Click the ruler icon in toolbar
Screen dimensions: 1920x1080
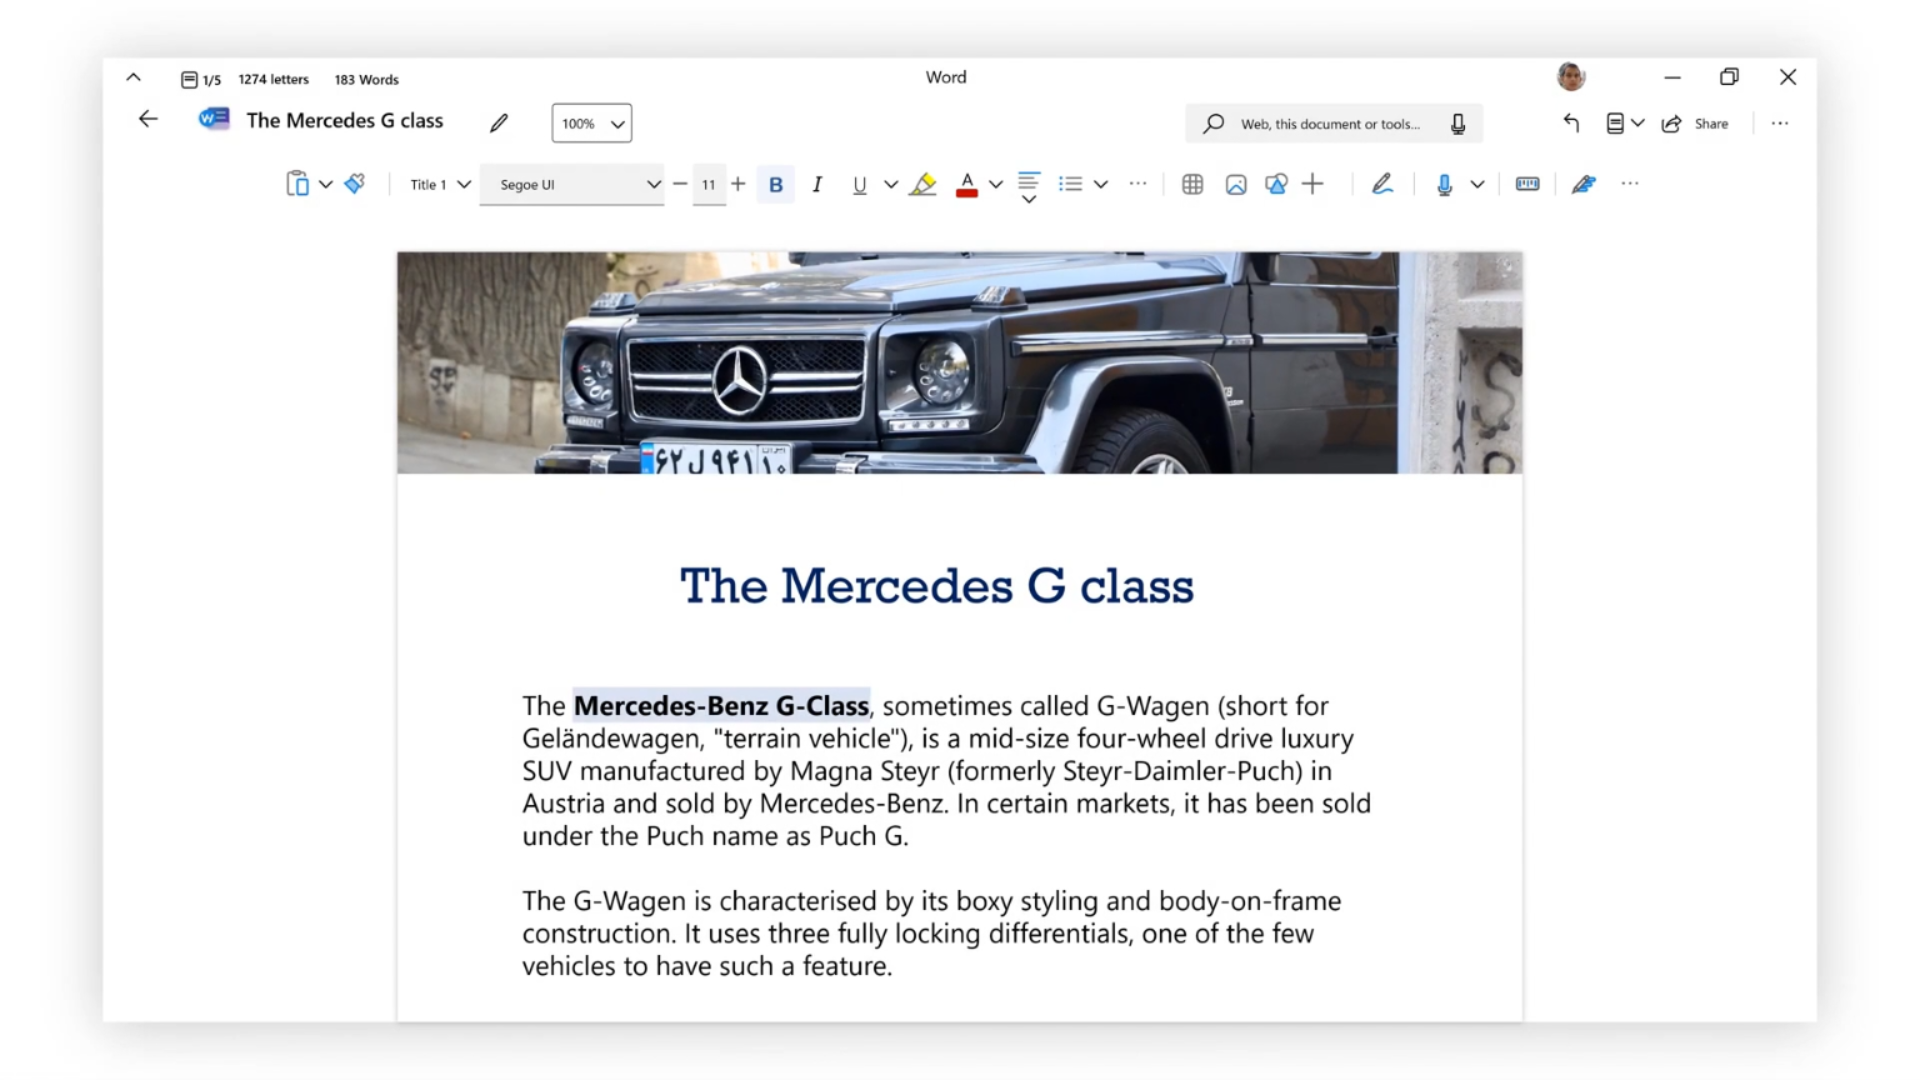tap(1527, 184)
